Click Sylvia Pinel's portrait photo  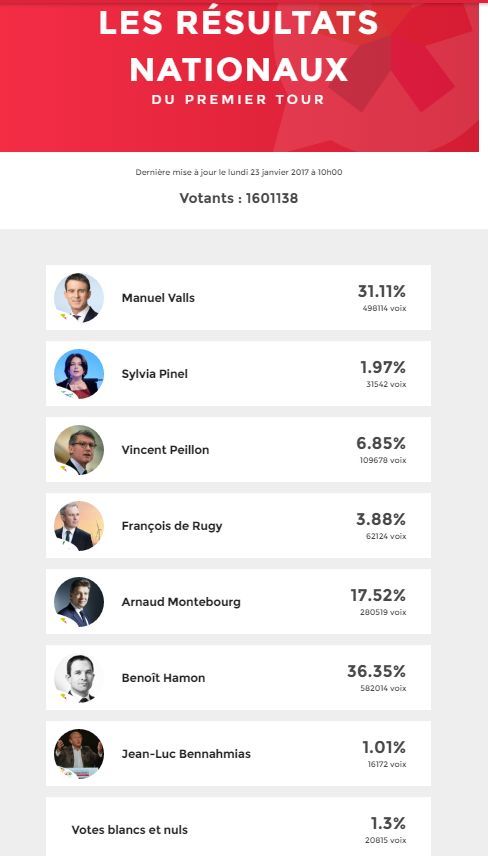point(79,373)
